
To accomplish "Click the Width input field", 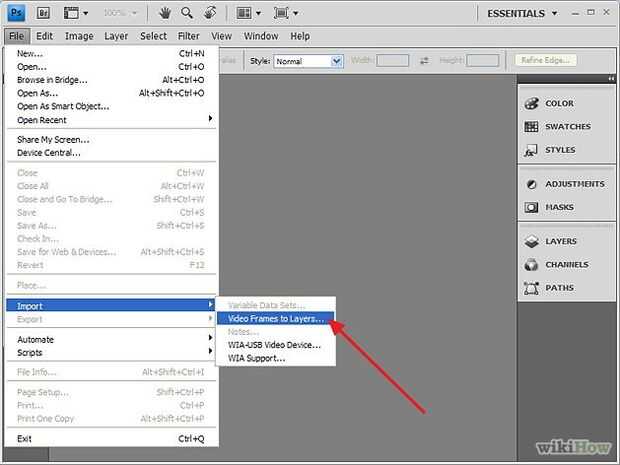I will tap(392, 60).
